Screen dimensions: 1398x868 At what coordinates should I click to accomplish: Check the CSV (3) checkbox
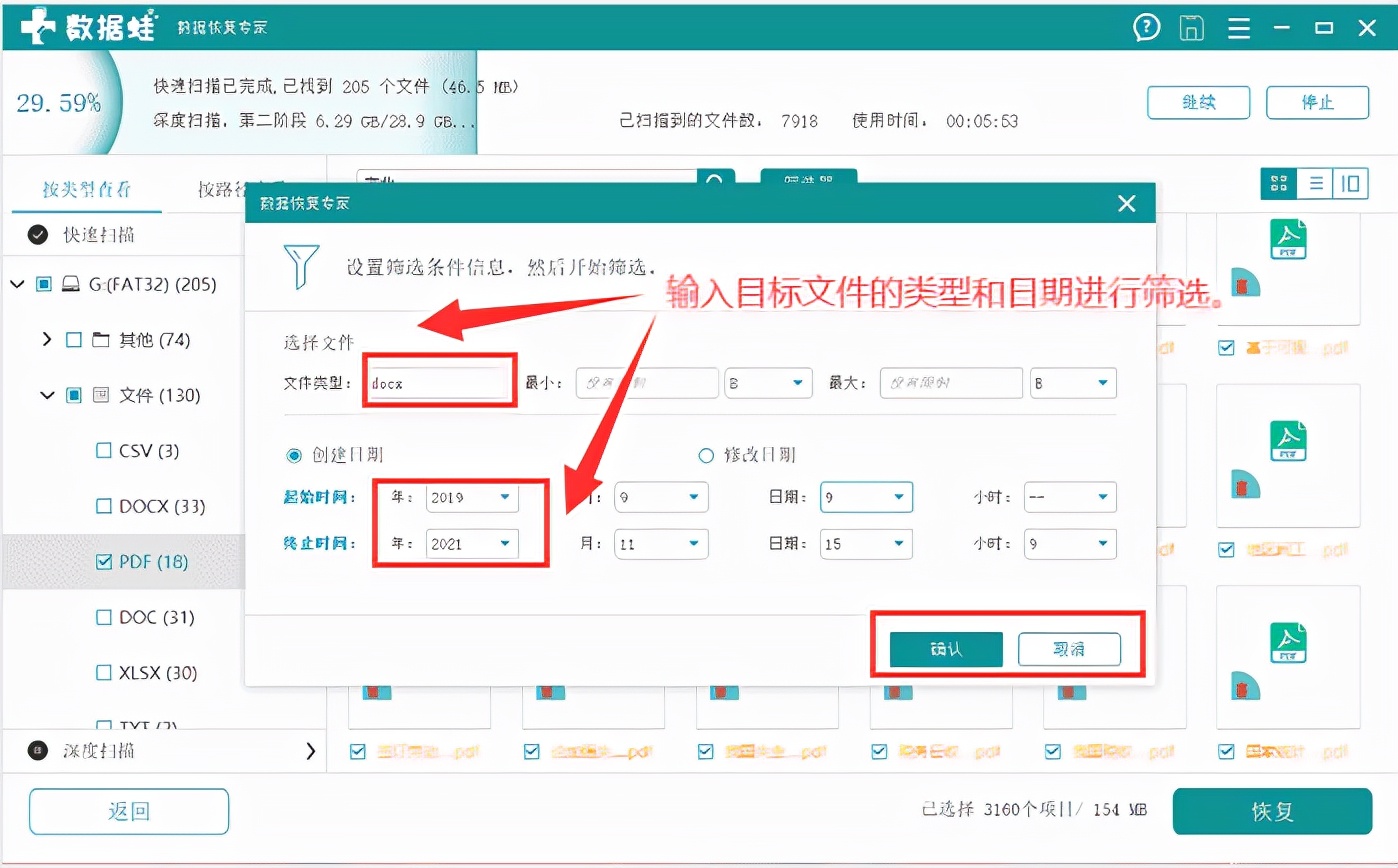(103, 451)
